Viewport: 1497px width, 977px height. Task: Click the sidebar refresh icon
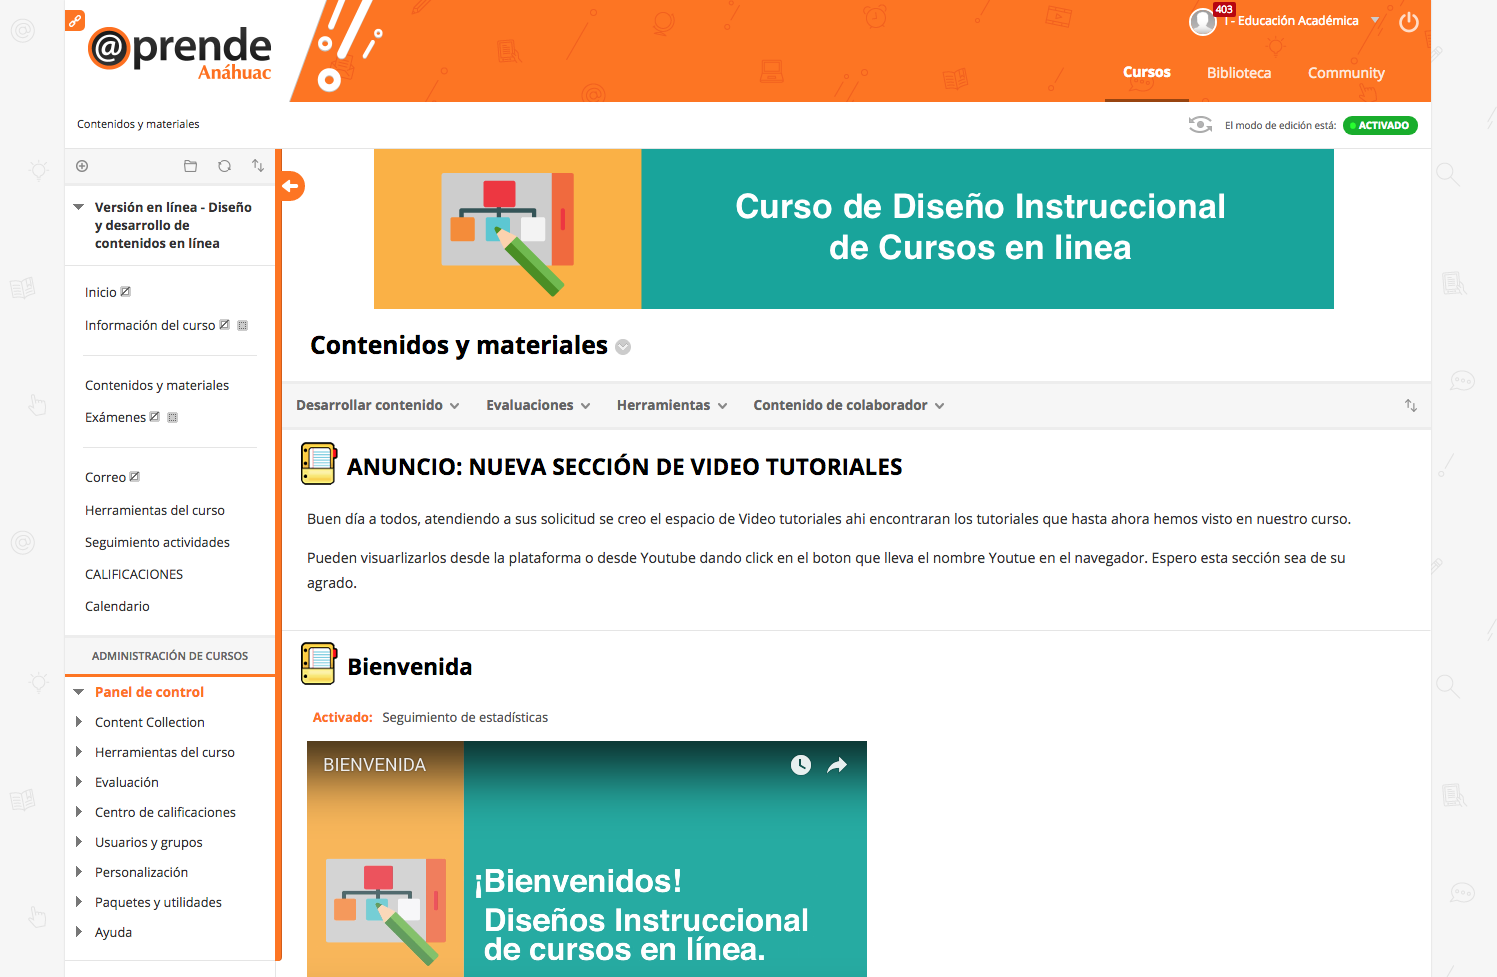(224, 166)
